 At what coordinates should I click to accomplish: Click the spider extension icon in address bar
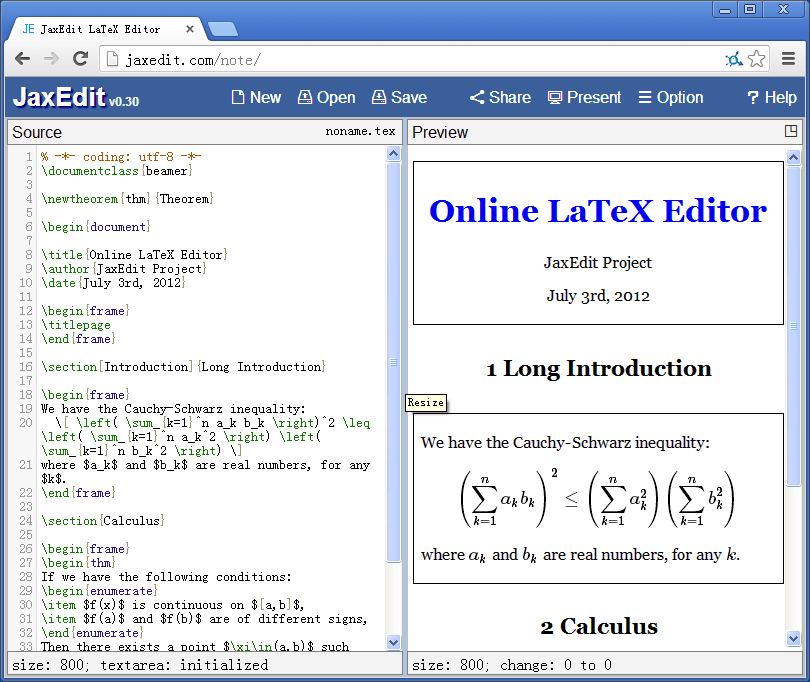pos(733,59)
